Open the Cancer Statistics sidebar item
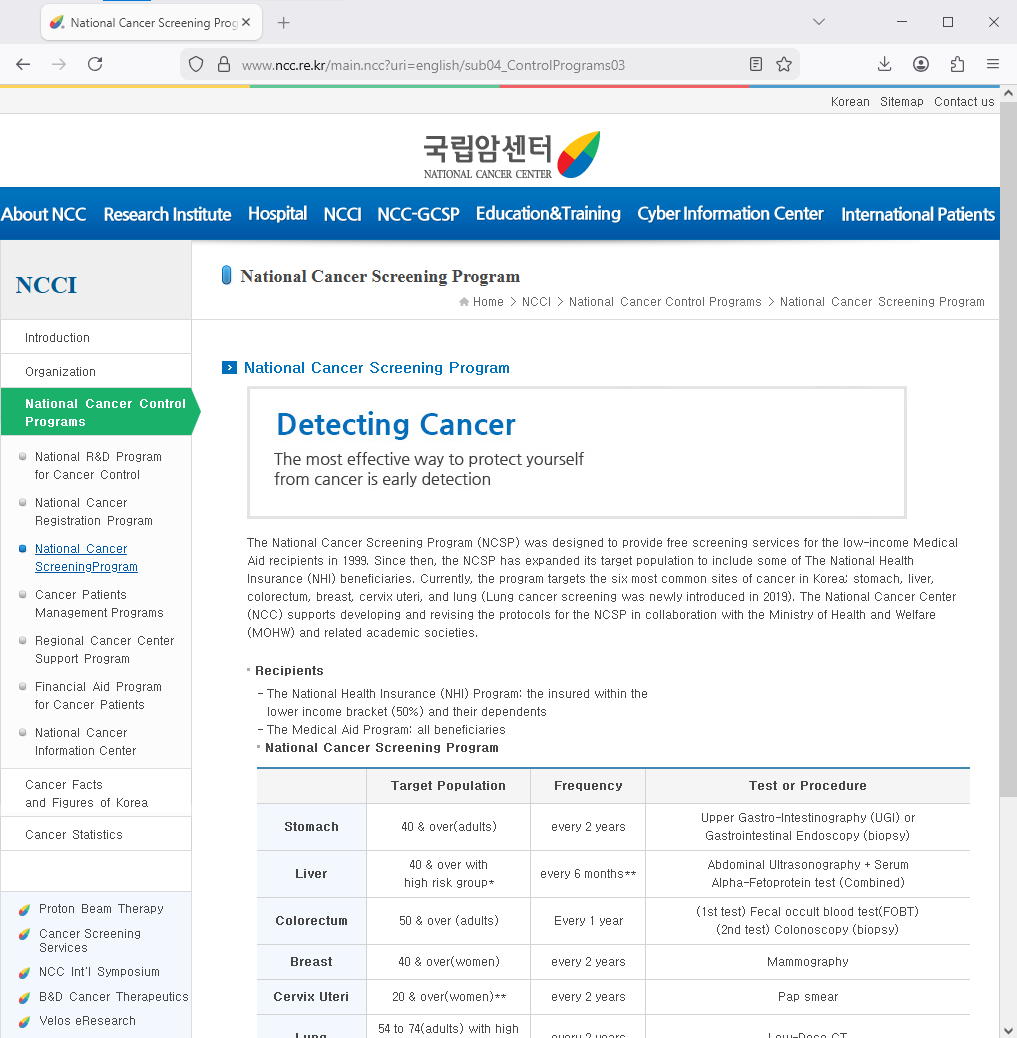 coord(74,834)
